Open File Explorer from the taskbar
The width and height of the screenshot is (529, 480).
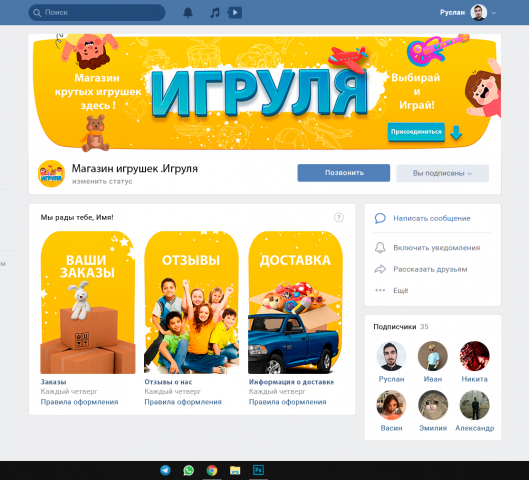pyautogui.click(x=235, y=470)
